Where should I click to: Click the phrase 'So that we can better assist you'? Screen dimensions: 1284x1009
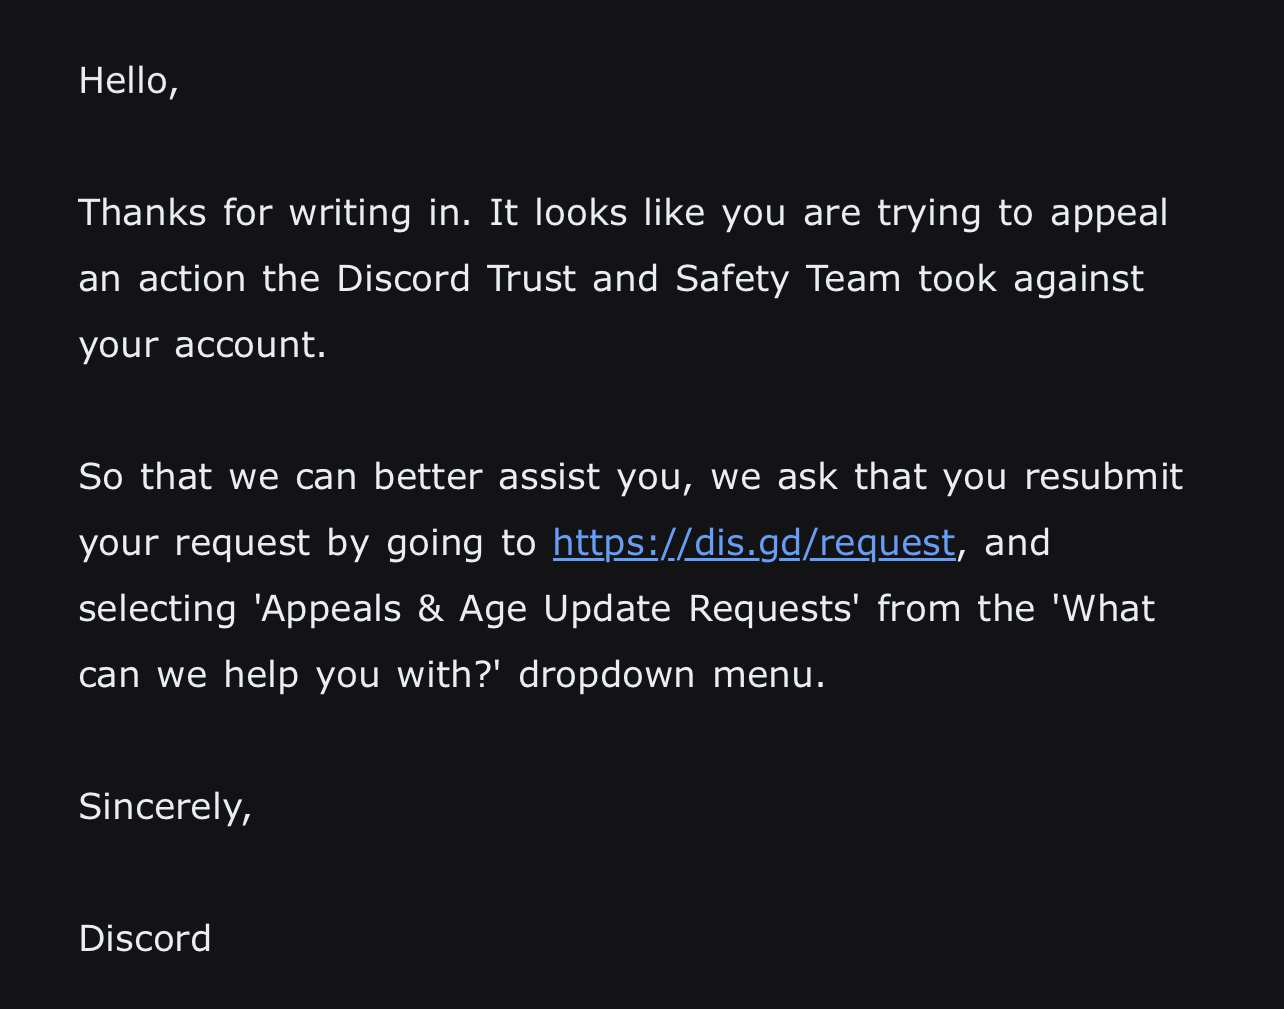pyautogui.click(x=384, y=477)
